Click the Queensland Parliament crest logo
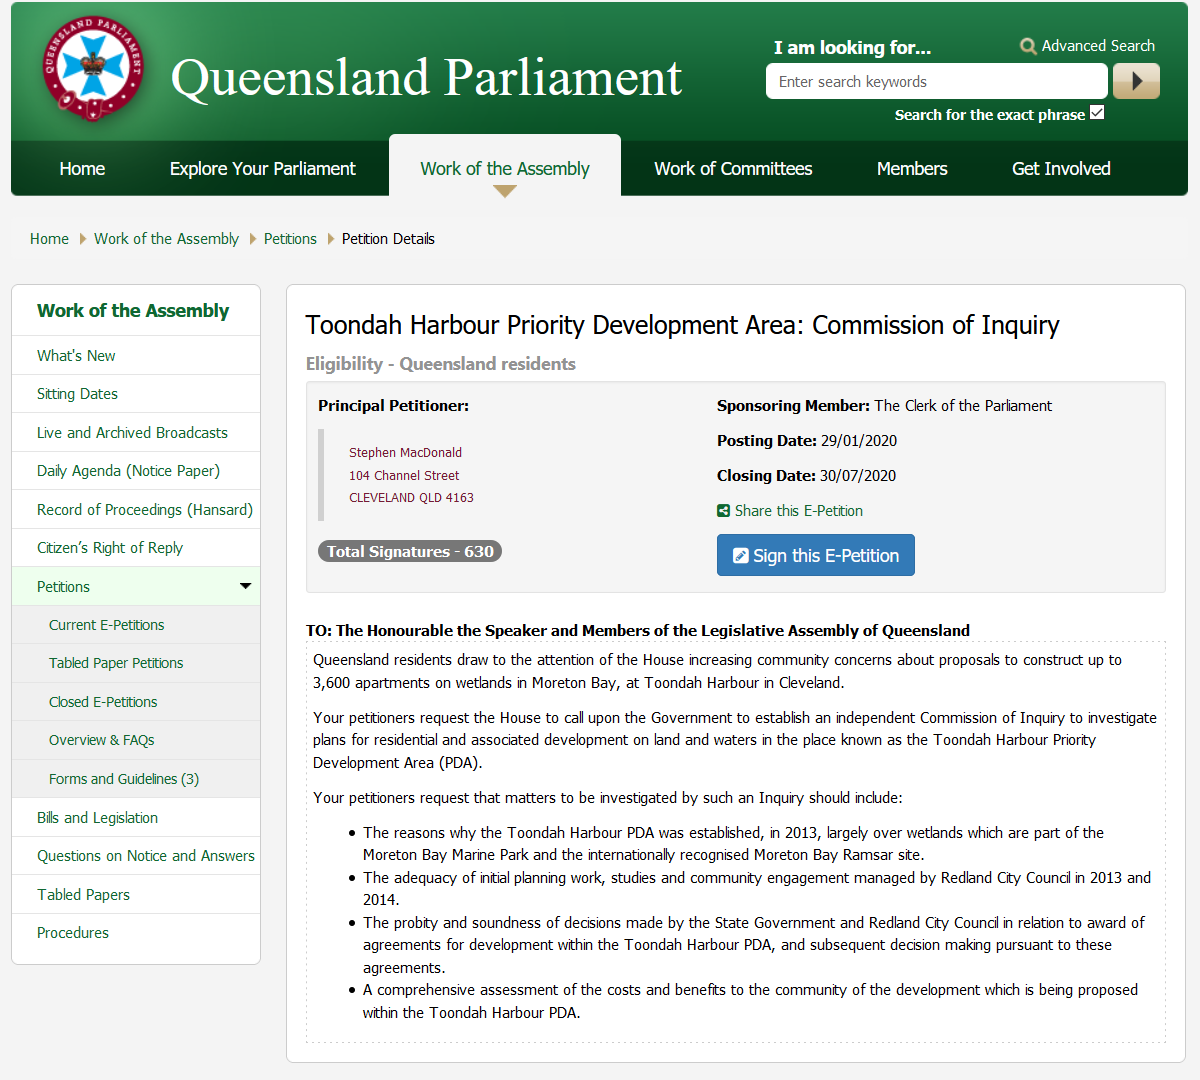 click(x=93, y=67)
